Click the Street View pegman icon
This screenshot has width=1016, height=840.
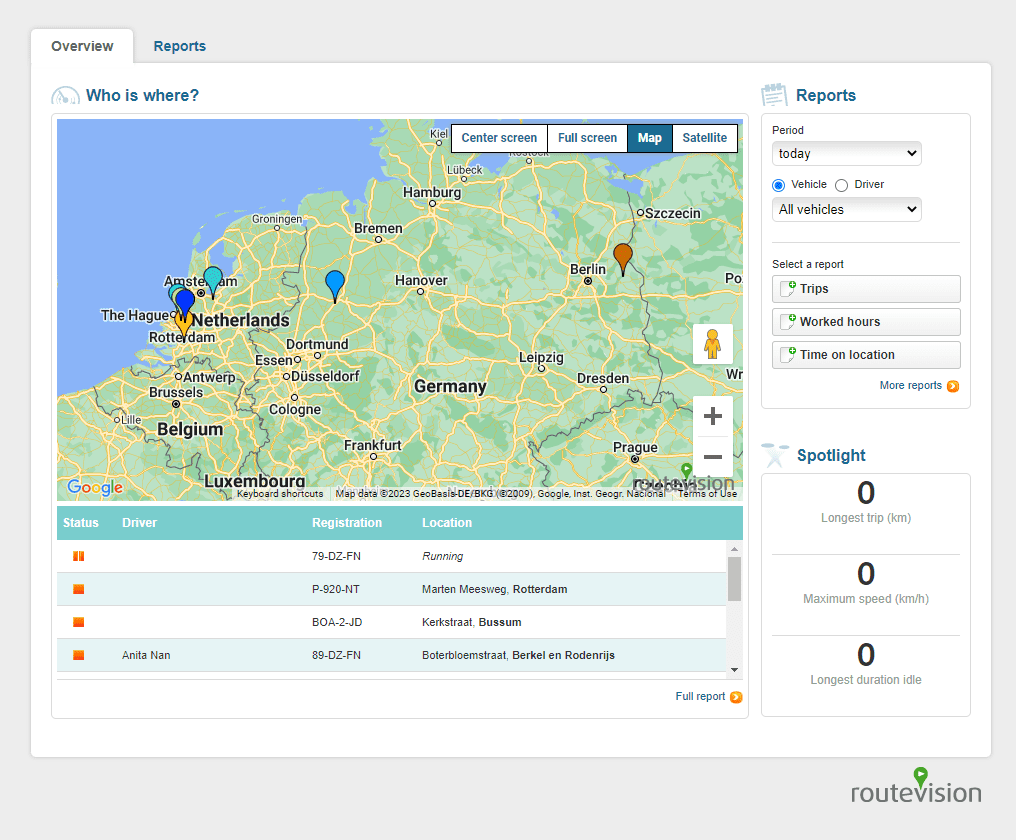[x=713, y=343]
